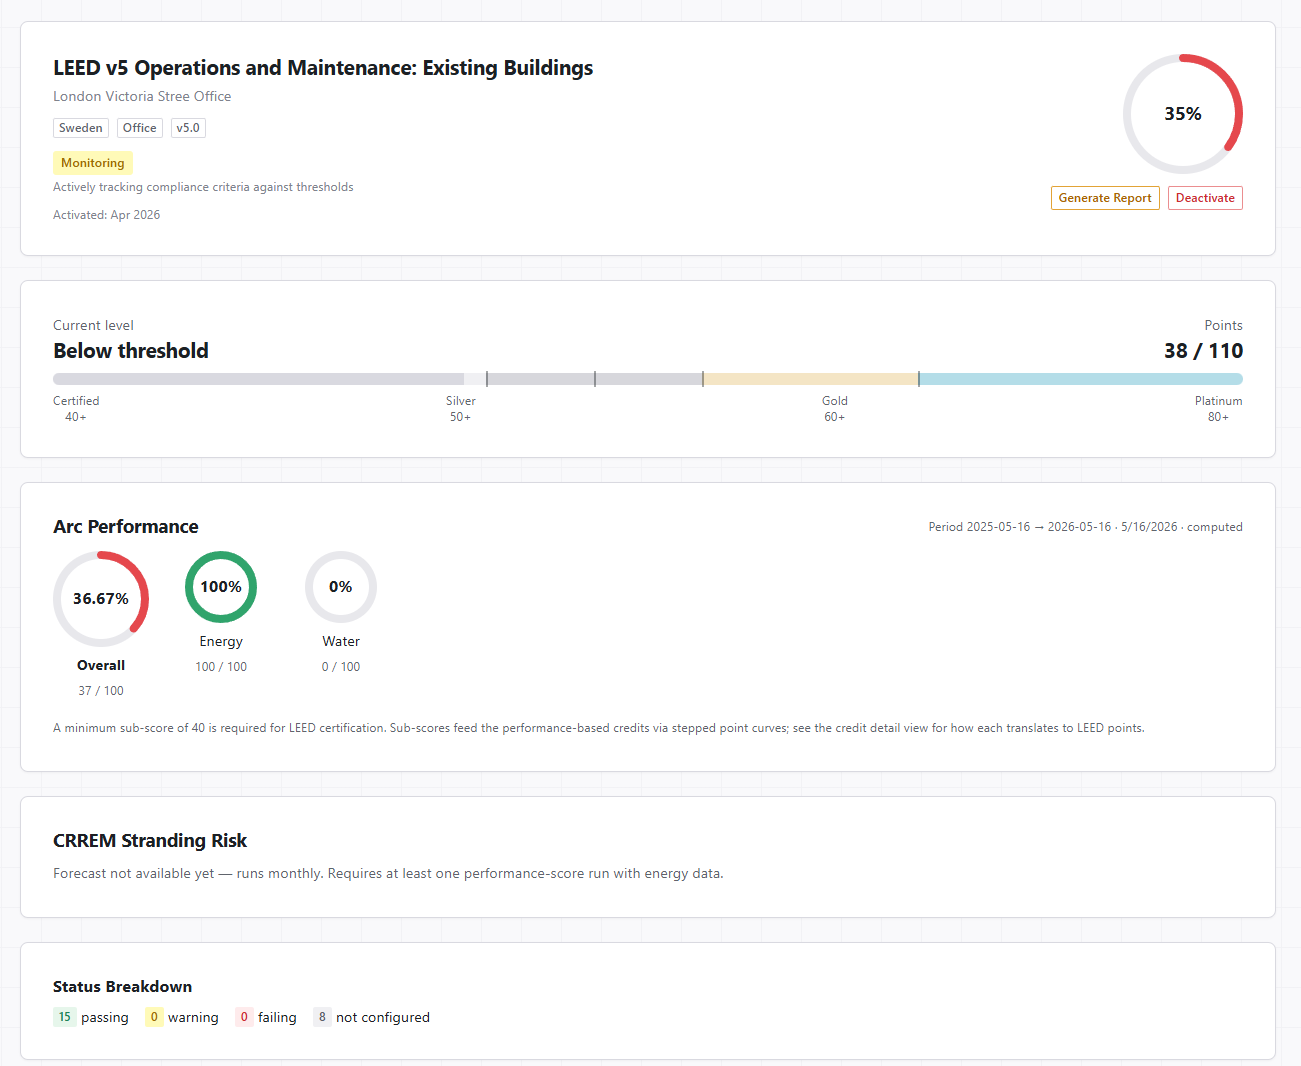Viewport: 1301px width, 1066px height.
Task: Click the Energy 100% ring
Action: click(221, 587)
